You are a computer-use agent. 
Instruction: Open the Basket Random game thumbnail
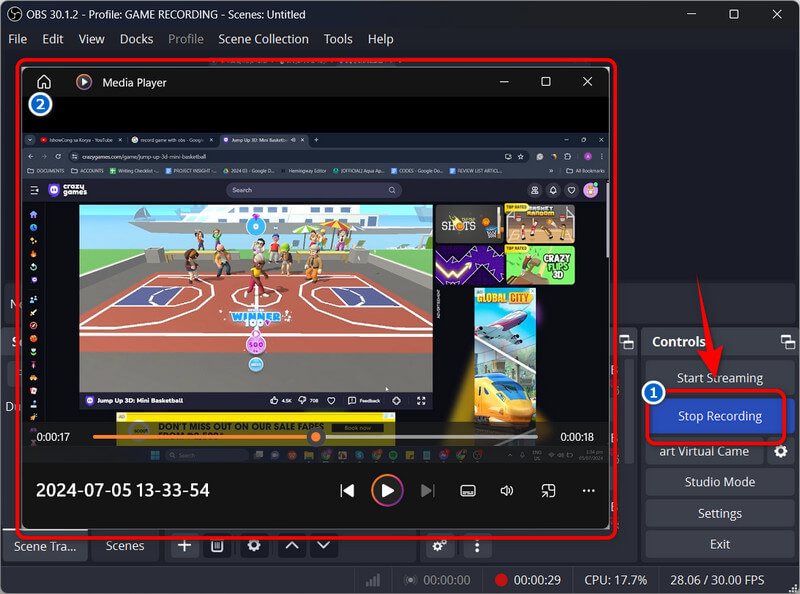coord(540,224)
